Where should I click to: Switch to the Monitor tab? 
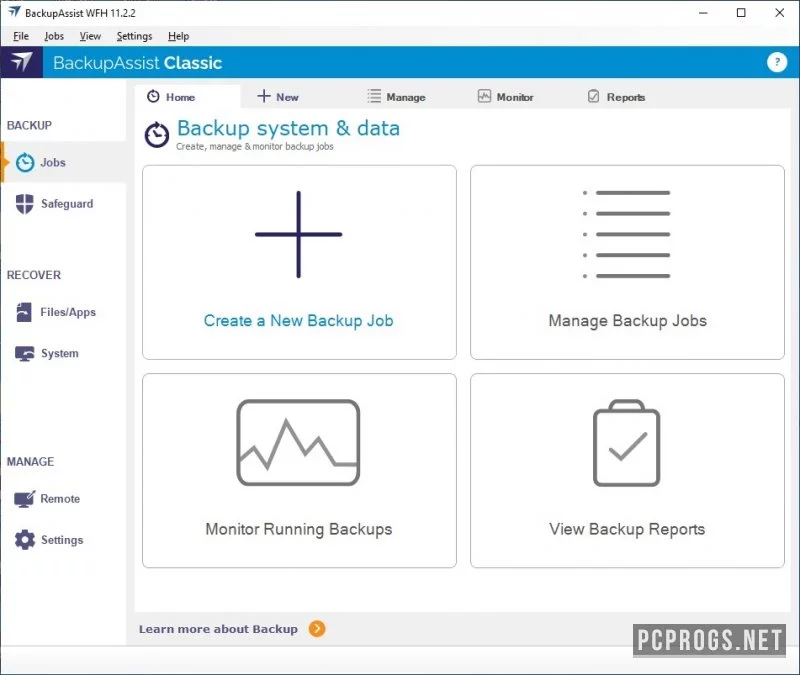pos(506,96)
